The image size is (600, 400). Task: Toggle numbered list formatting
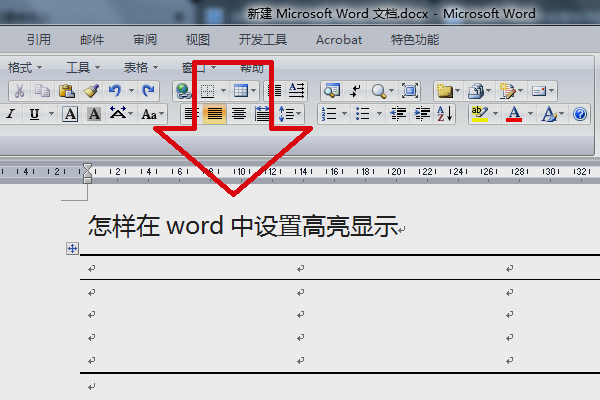329,114
